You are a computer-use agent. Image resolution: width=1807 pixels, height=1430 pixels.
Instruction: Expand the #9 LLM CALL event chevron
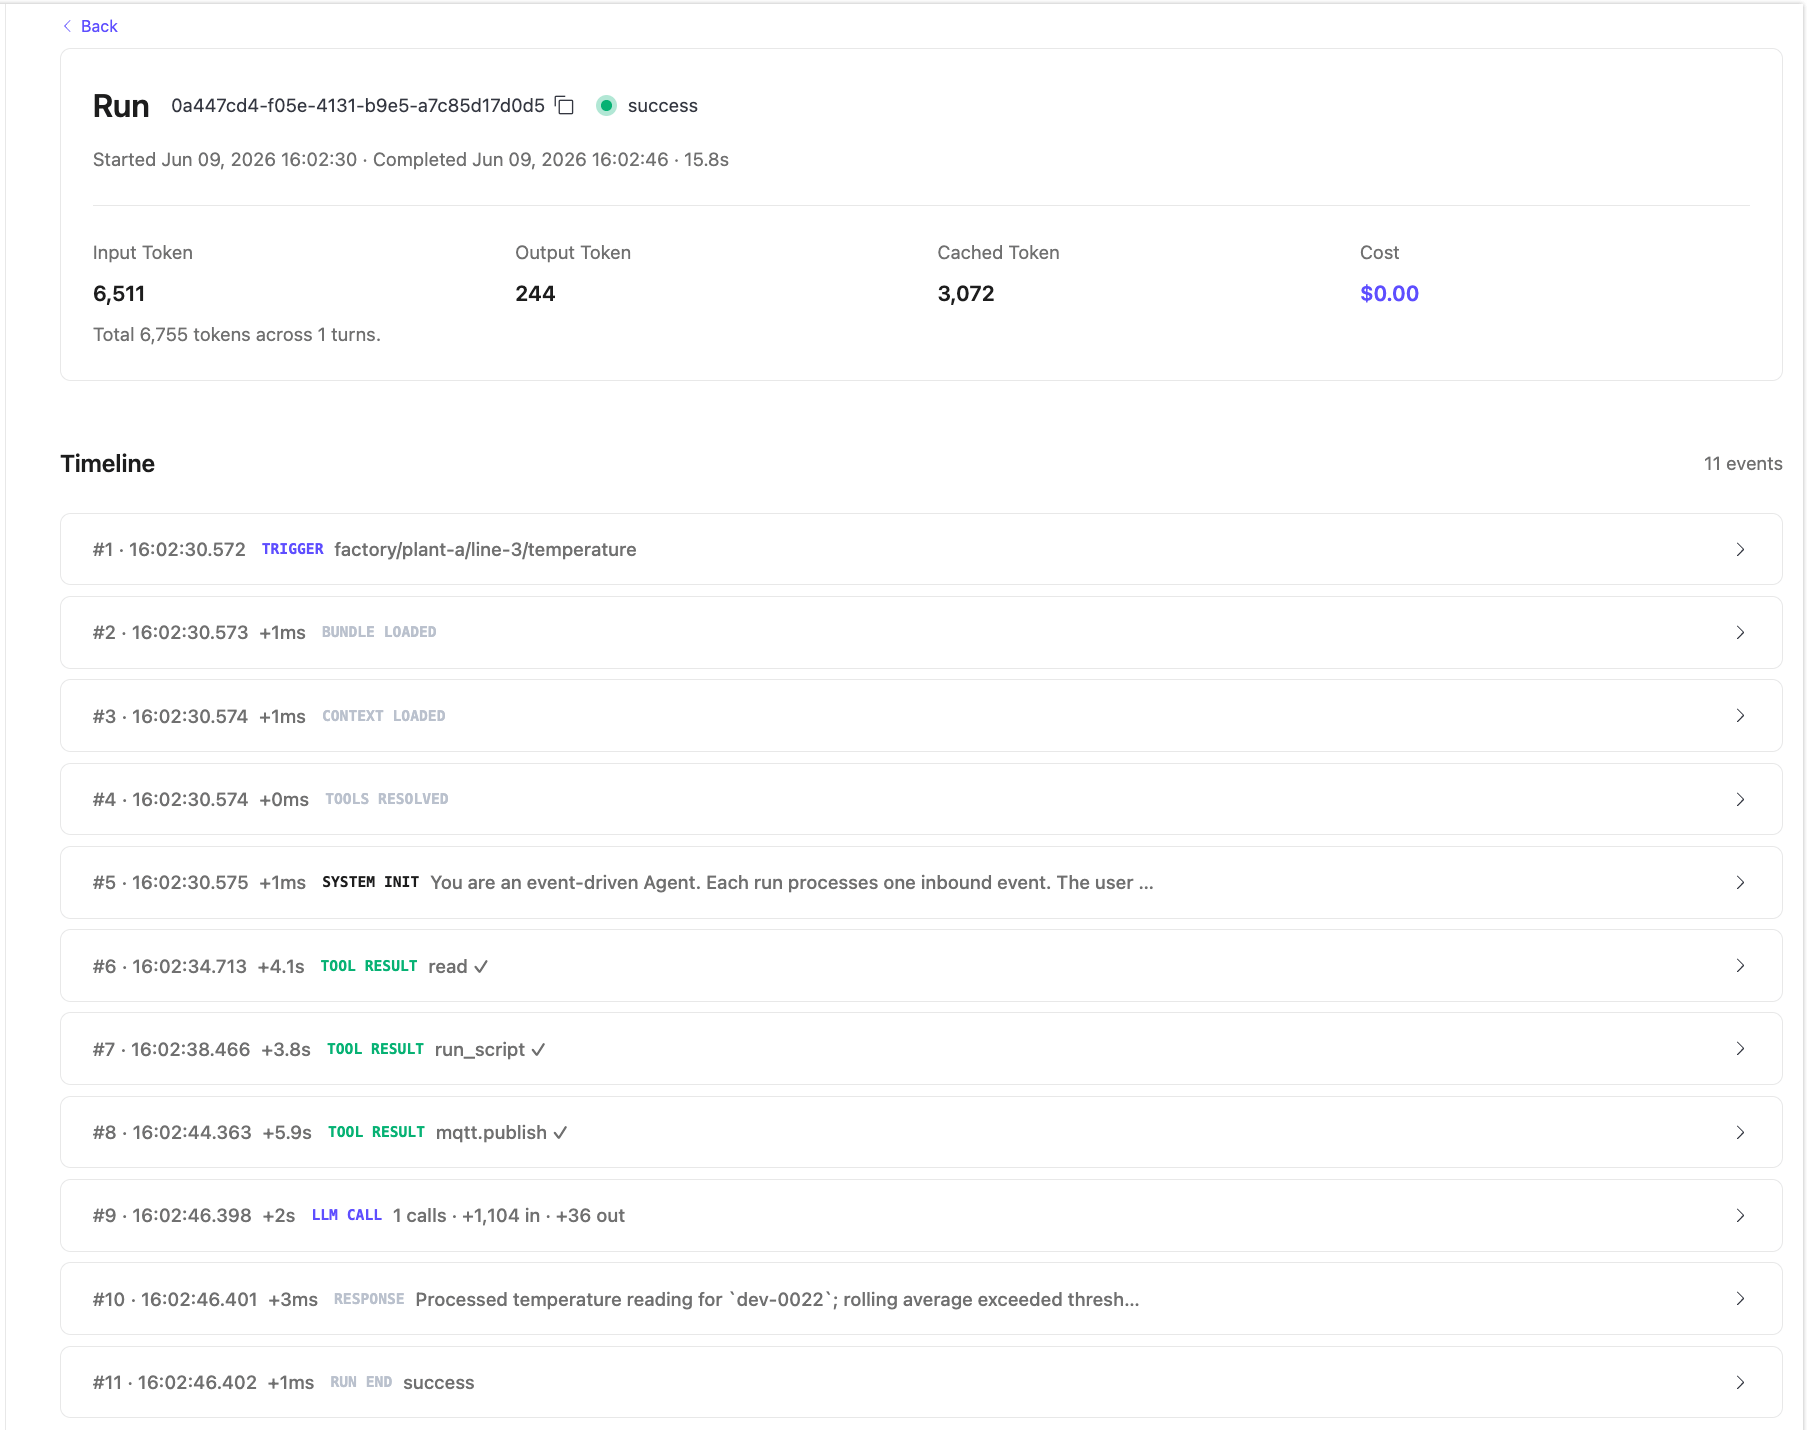click(x=1740, y=1215)
